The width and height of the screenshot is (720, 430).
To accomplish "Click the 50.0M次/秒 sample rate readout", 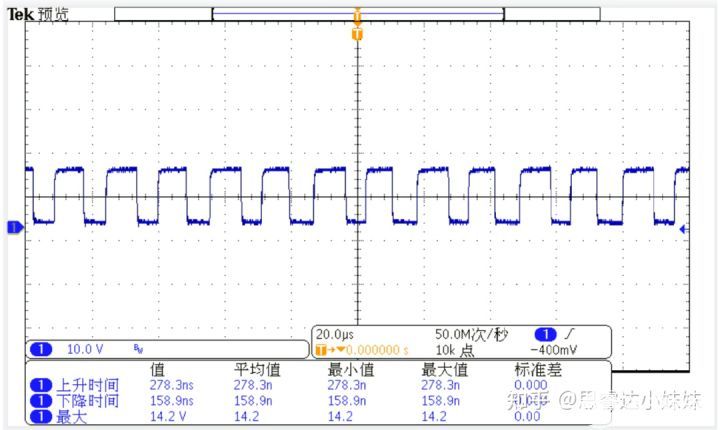I will coord(472,334).
